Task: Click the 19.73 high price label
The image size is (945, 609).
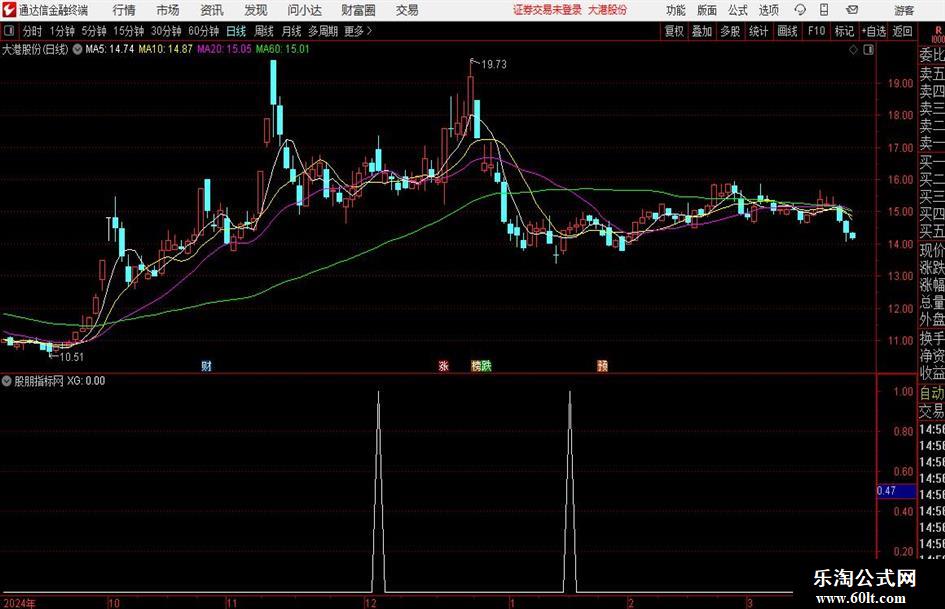Action: tap(494, 65)
